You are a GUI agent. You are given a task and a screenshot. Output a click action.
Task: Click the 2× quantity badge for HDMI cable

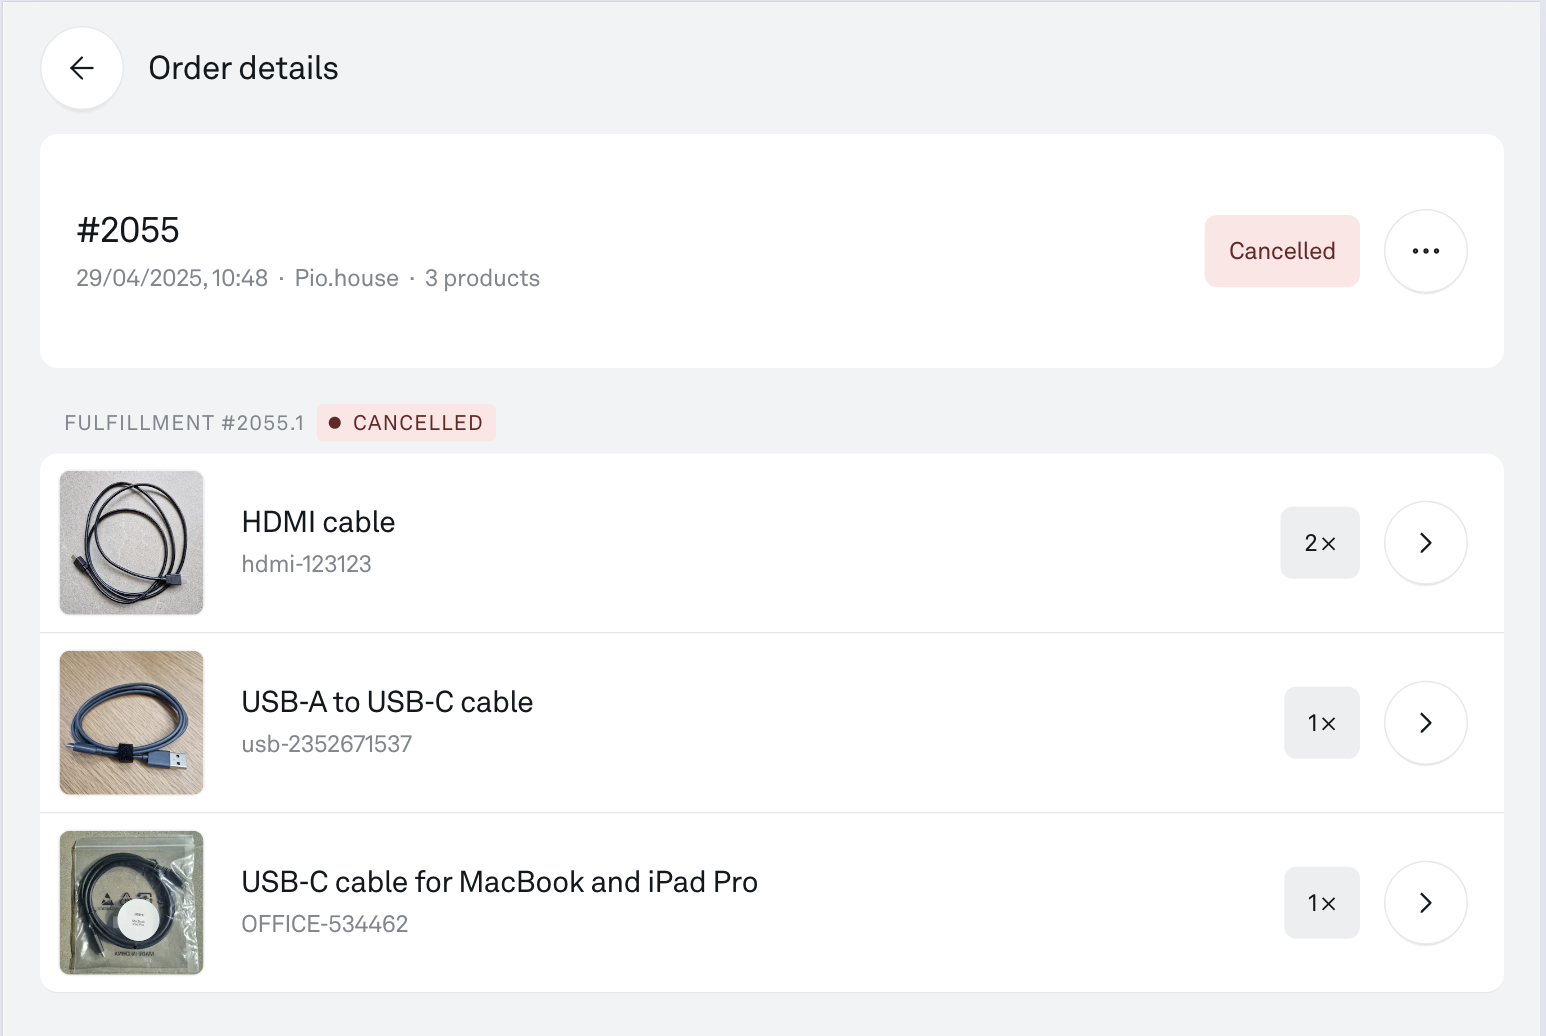tap(1320, 543)
